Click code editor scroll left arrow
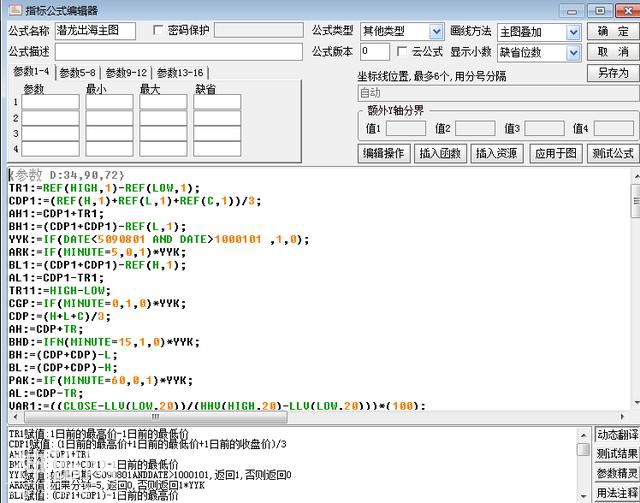The image size is (640, 503). [16, 417]
